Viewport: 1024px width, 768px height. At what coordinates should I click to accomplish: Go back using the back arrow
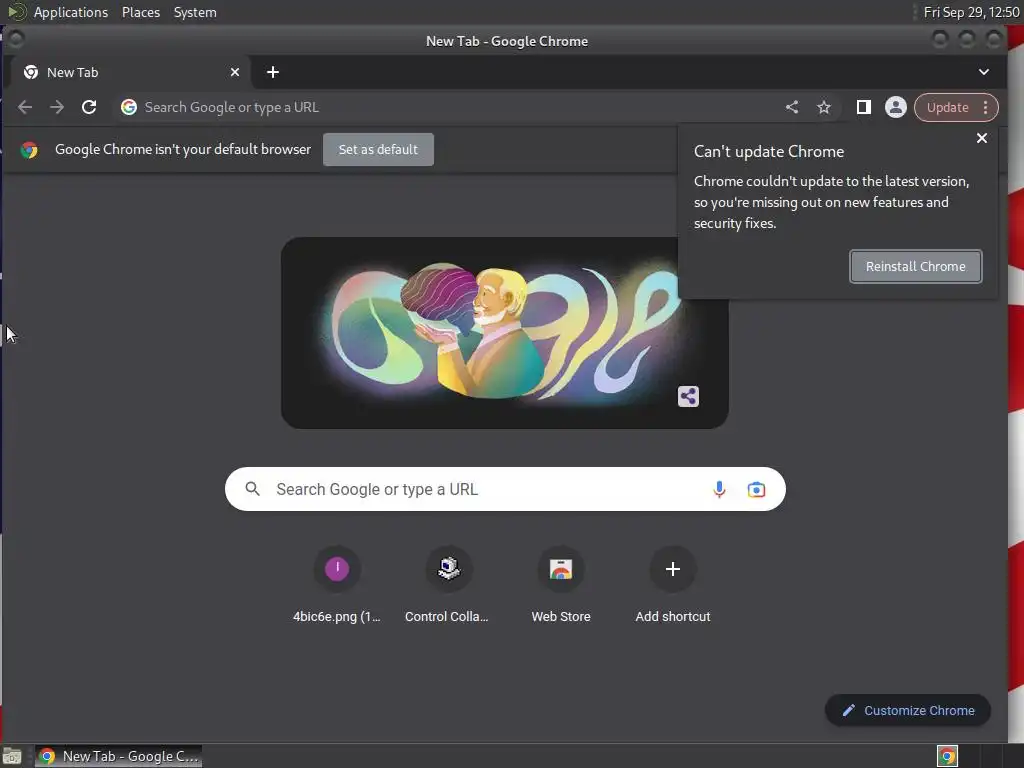click(x=25, y=107)
